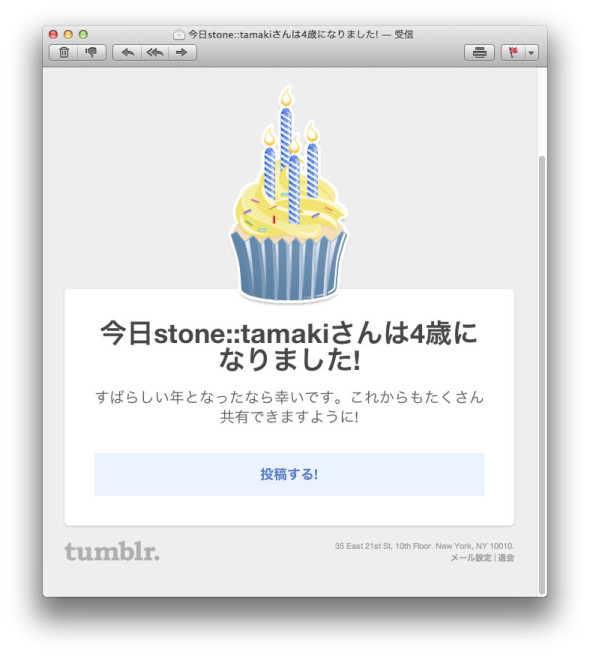Image resolution: width=590 pixels, height=656 pixels.
Task: Mark message as junk with thumbs-down icon
Action: click(x=91, y=53)
